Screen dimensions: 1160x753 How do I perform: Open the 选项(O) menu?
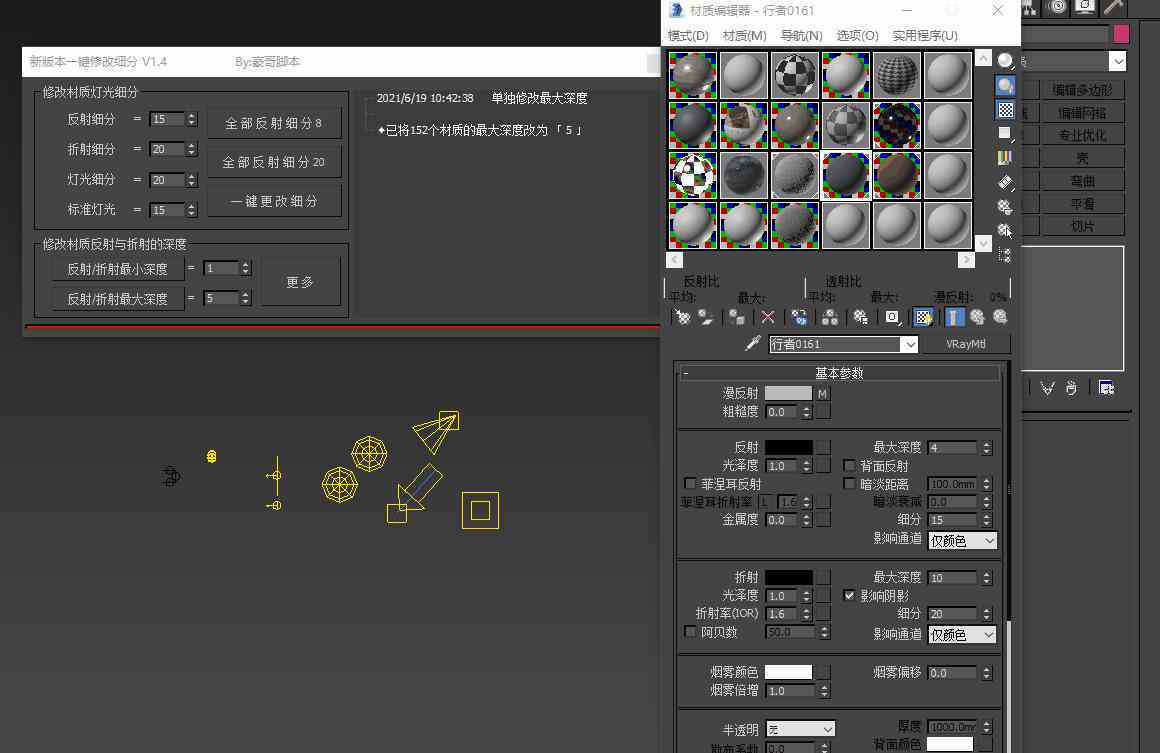857,36
